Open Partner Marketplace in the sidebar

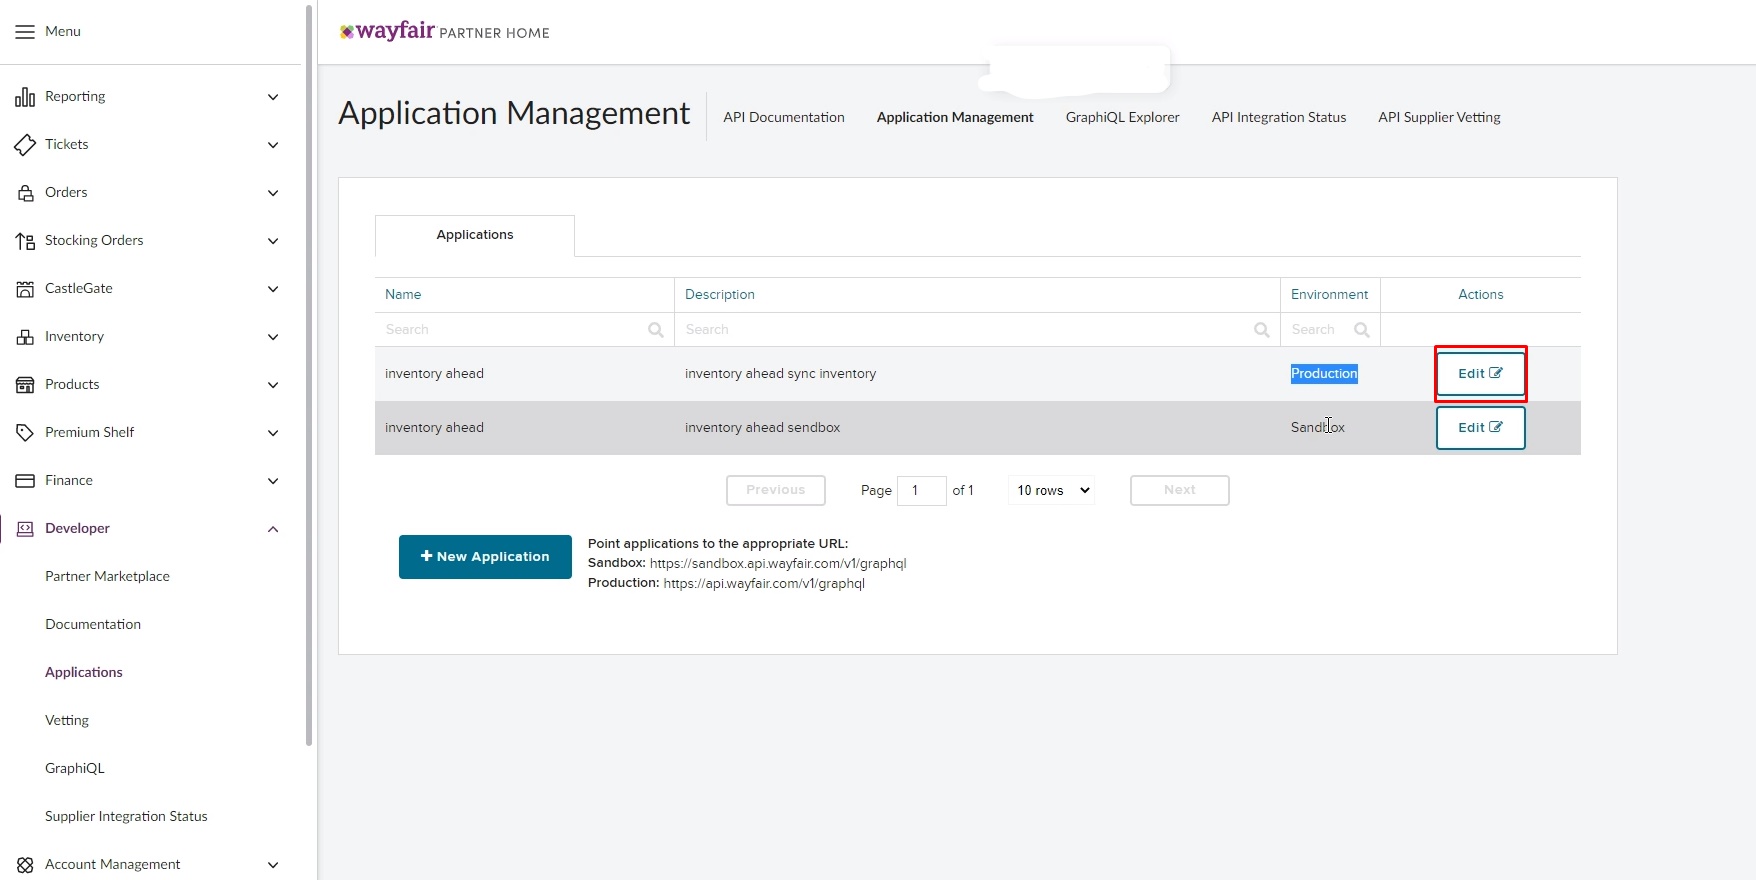click(107, 577)
